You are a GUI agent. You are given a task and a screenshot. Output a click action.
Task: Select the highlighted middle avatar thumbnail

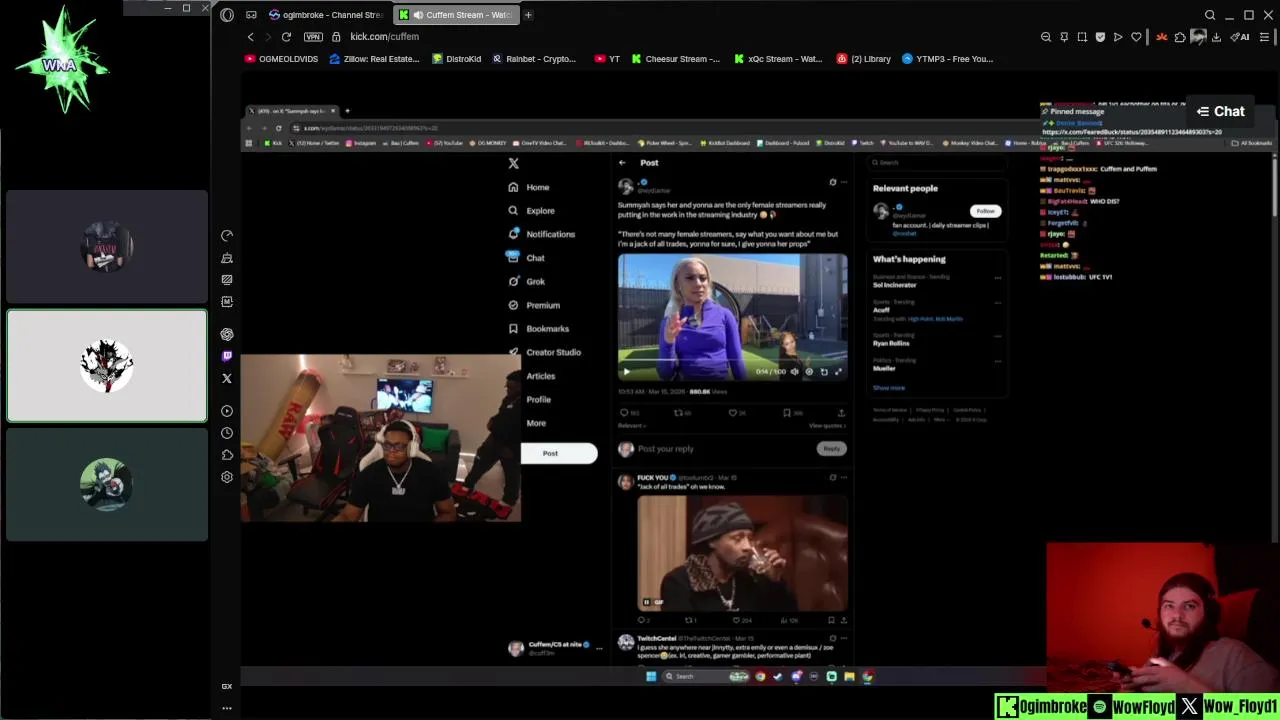107,366
